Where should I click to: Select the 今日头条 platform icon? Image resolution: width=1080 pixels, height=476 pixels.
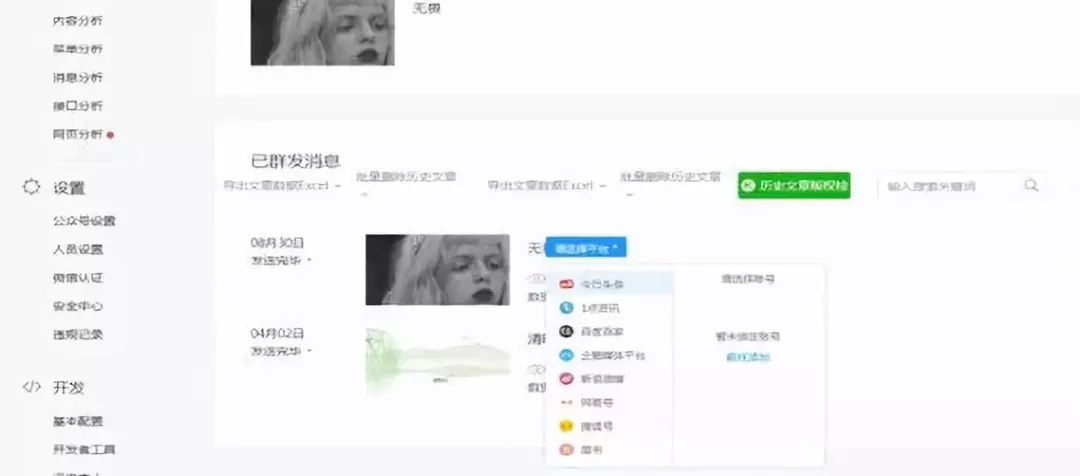click(x=567, y=284)
